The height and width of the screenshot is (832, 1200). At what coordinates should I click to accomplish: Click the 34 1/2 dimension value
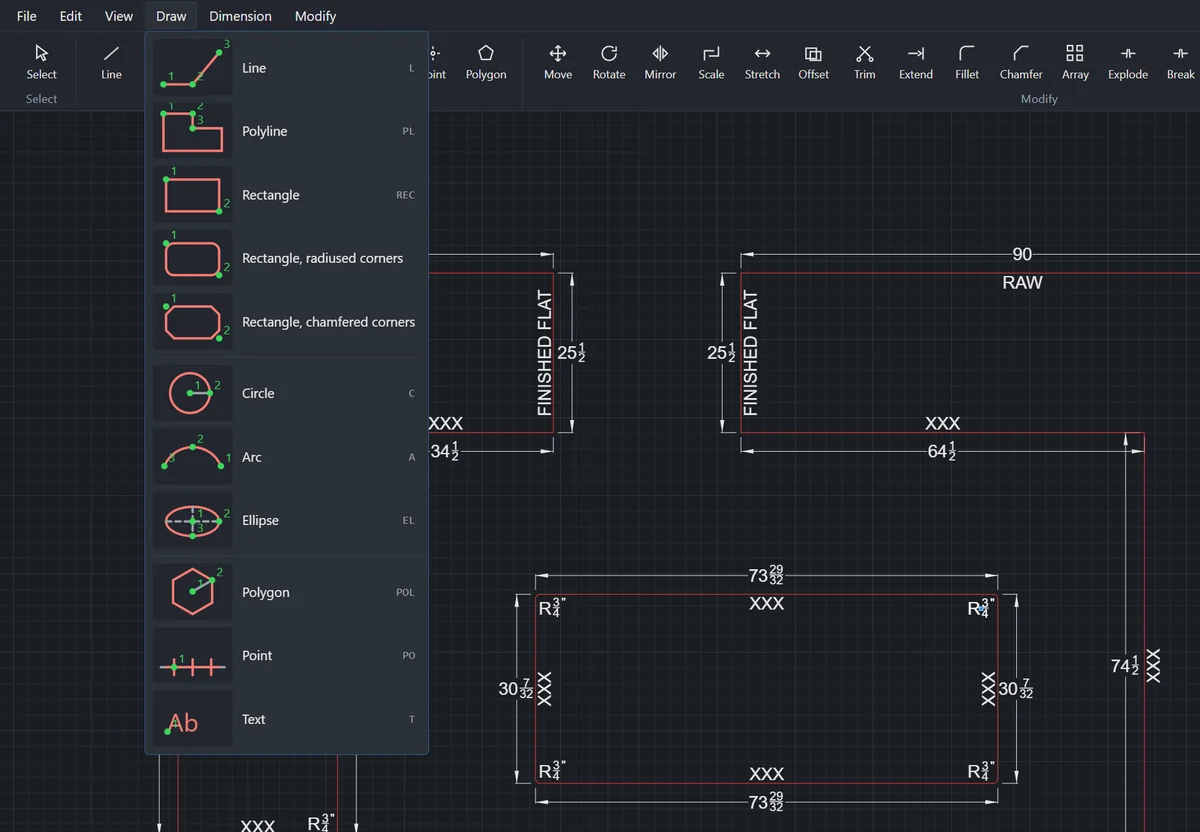point(444,451)
